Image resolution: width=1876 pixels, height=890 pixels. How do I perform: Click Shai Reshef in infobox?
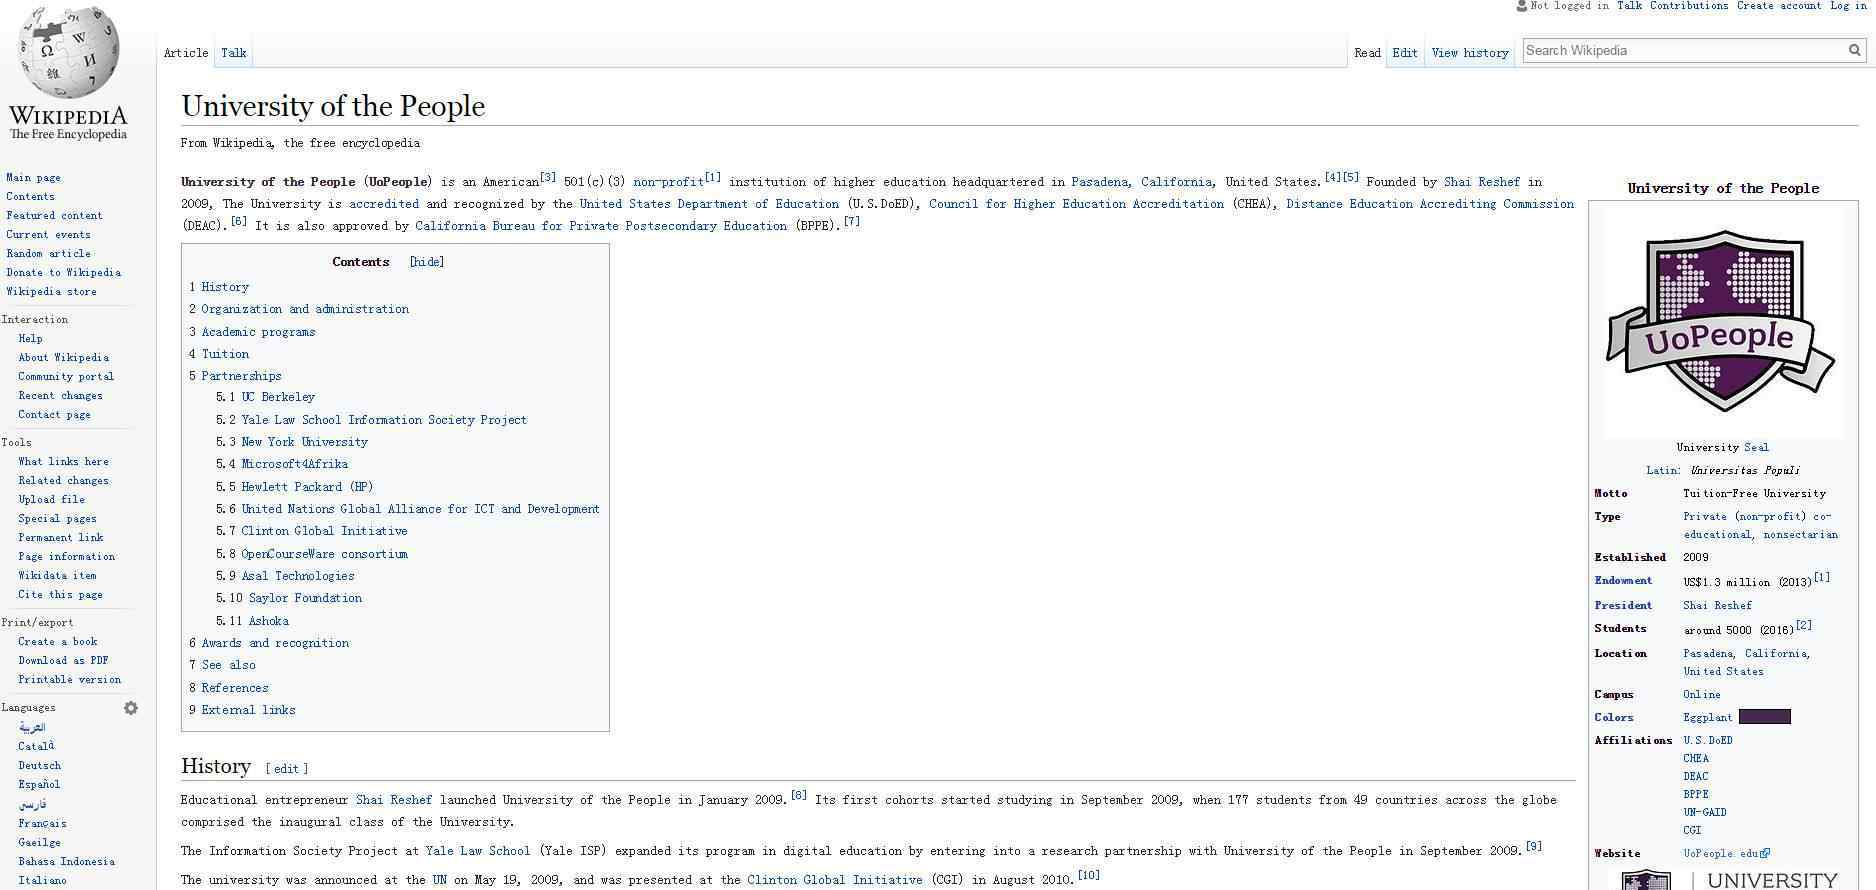coord(1717,606)
